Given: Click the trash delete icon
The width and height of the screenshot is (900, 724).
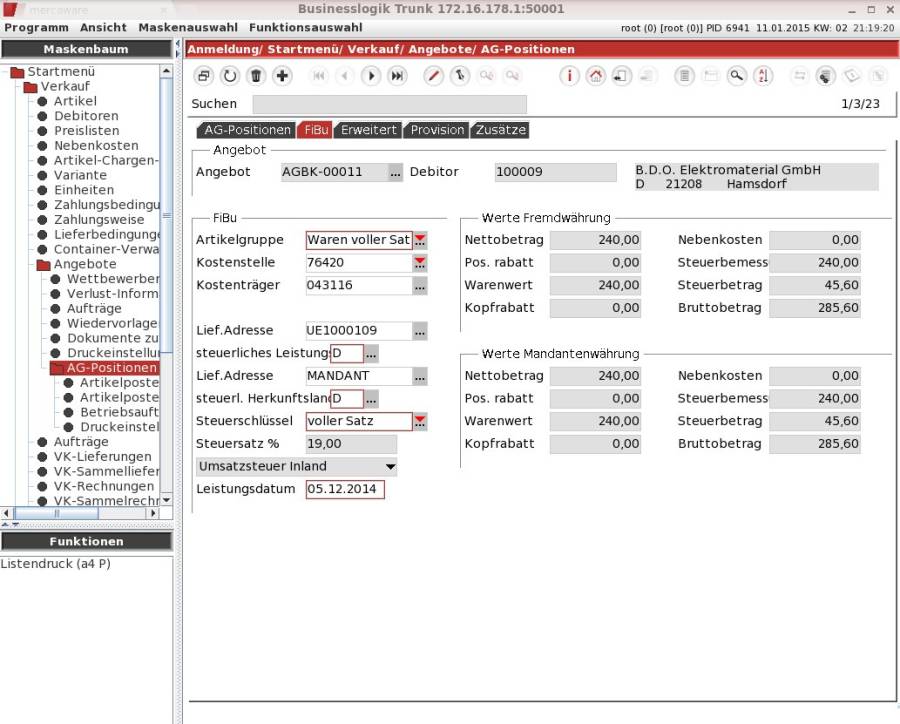Looking at the screenshot, I should pos(256,76).
